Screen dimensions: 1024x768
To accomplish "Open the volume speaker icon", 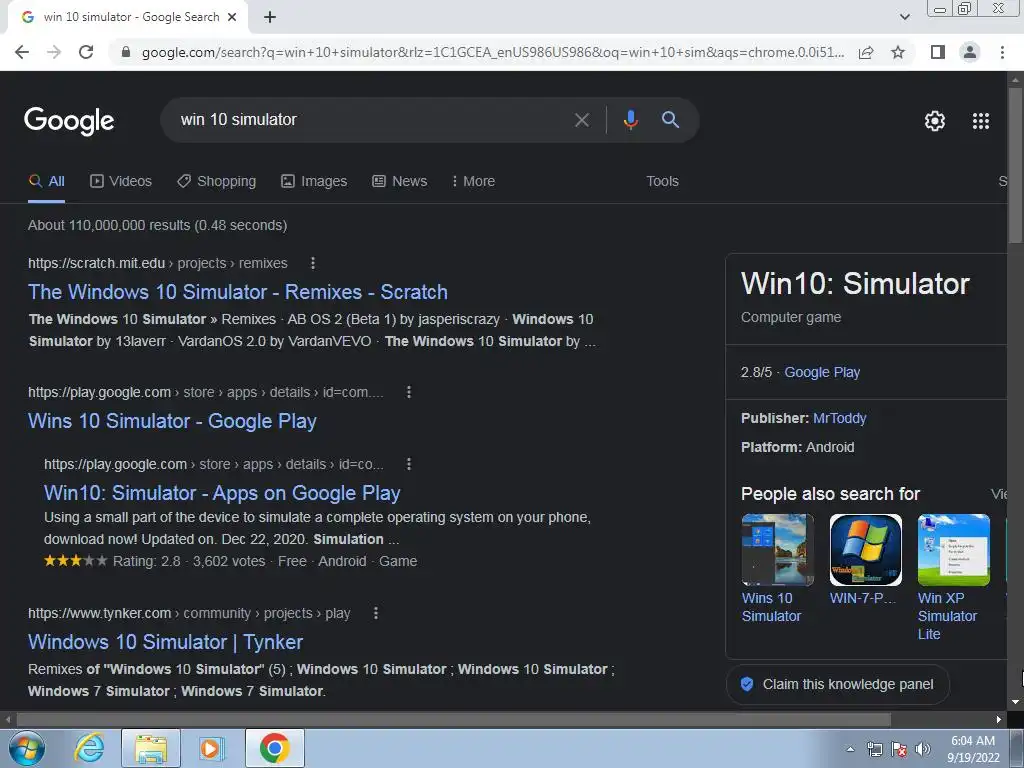I will coord(923,749).
